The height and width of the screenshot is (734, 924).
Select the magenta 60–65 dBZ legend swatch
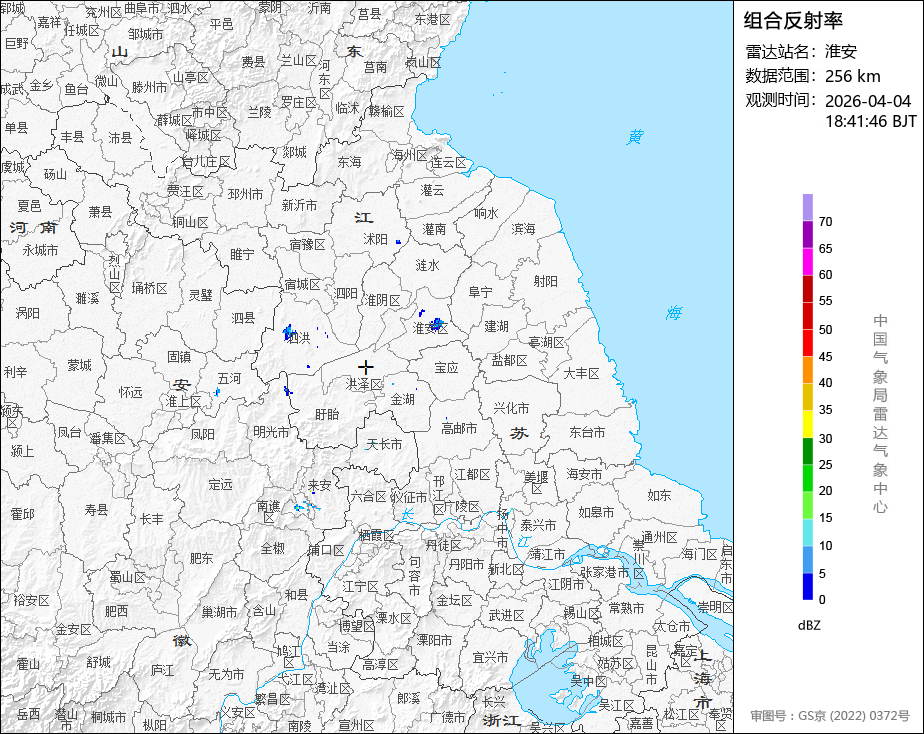(807, 261)
